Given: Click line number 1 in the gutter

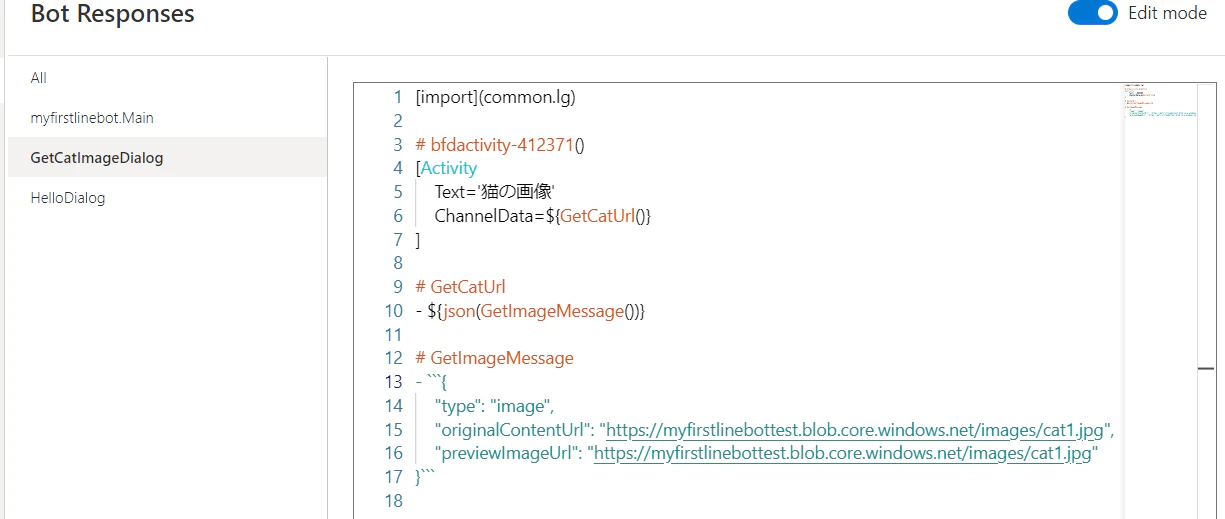Looking at the screenshot, I should pos(397,97).
